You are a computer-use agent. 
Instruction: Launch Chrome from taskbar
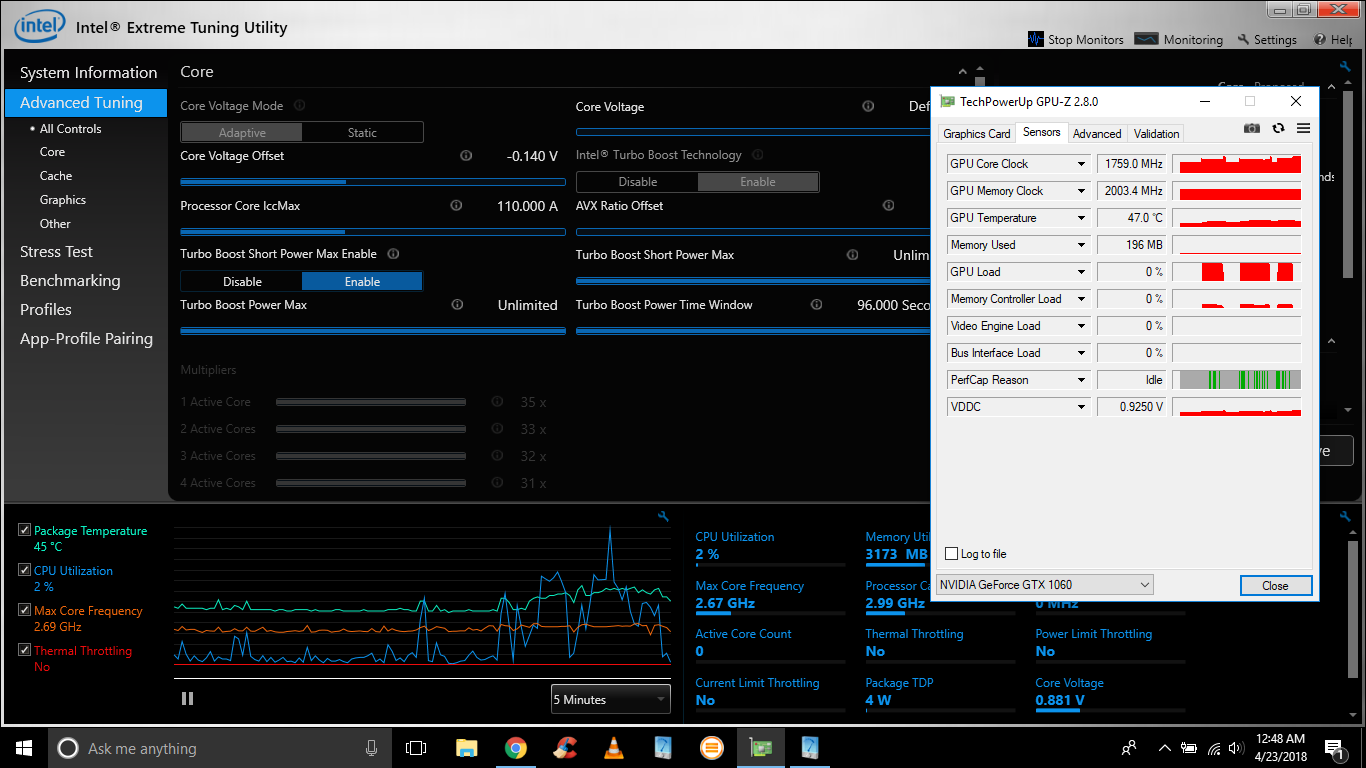(x=515, y=748)
